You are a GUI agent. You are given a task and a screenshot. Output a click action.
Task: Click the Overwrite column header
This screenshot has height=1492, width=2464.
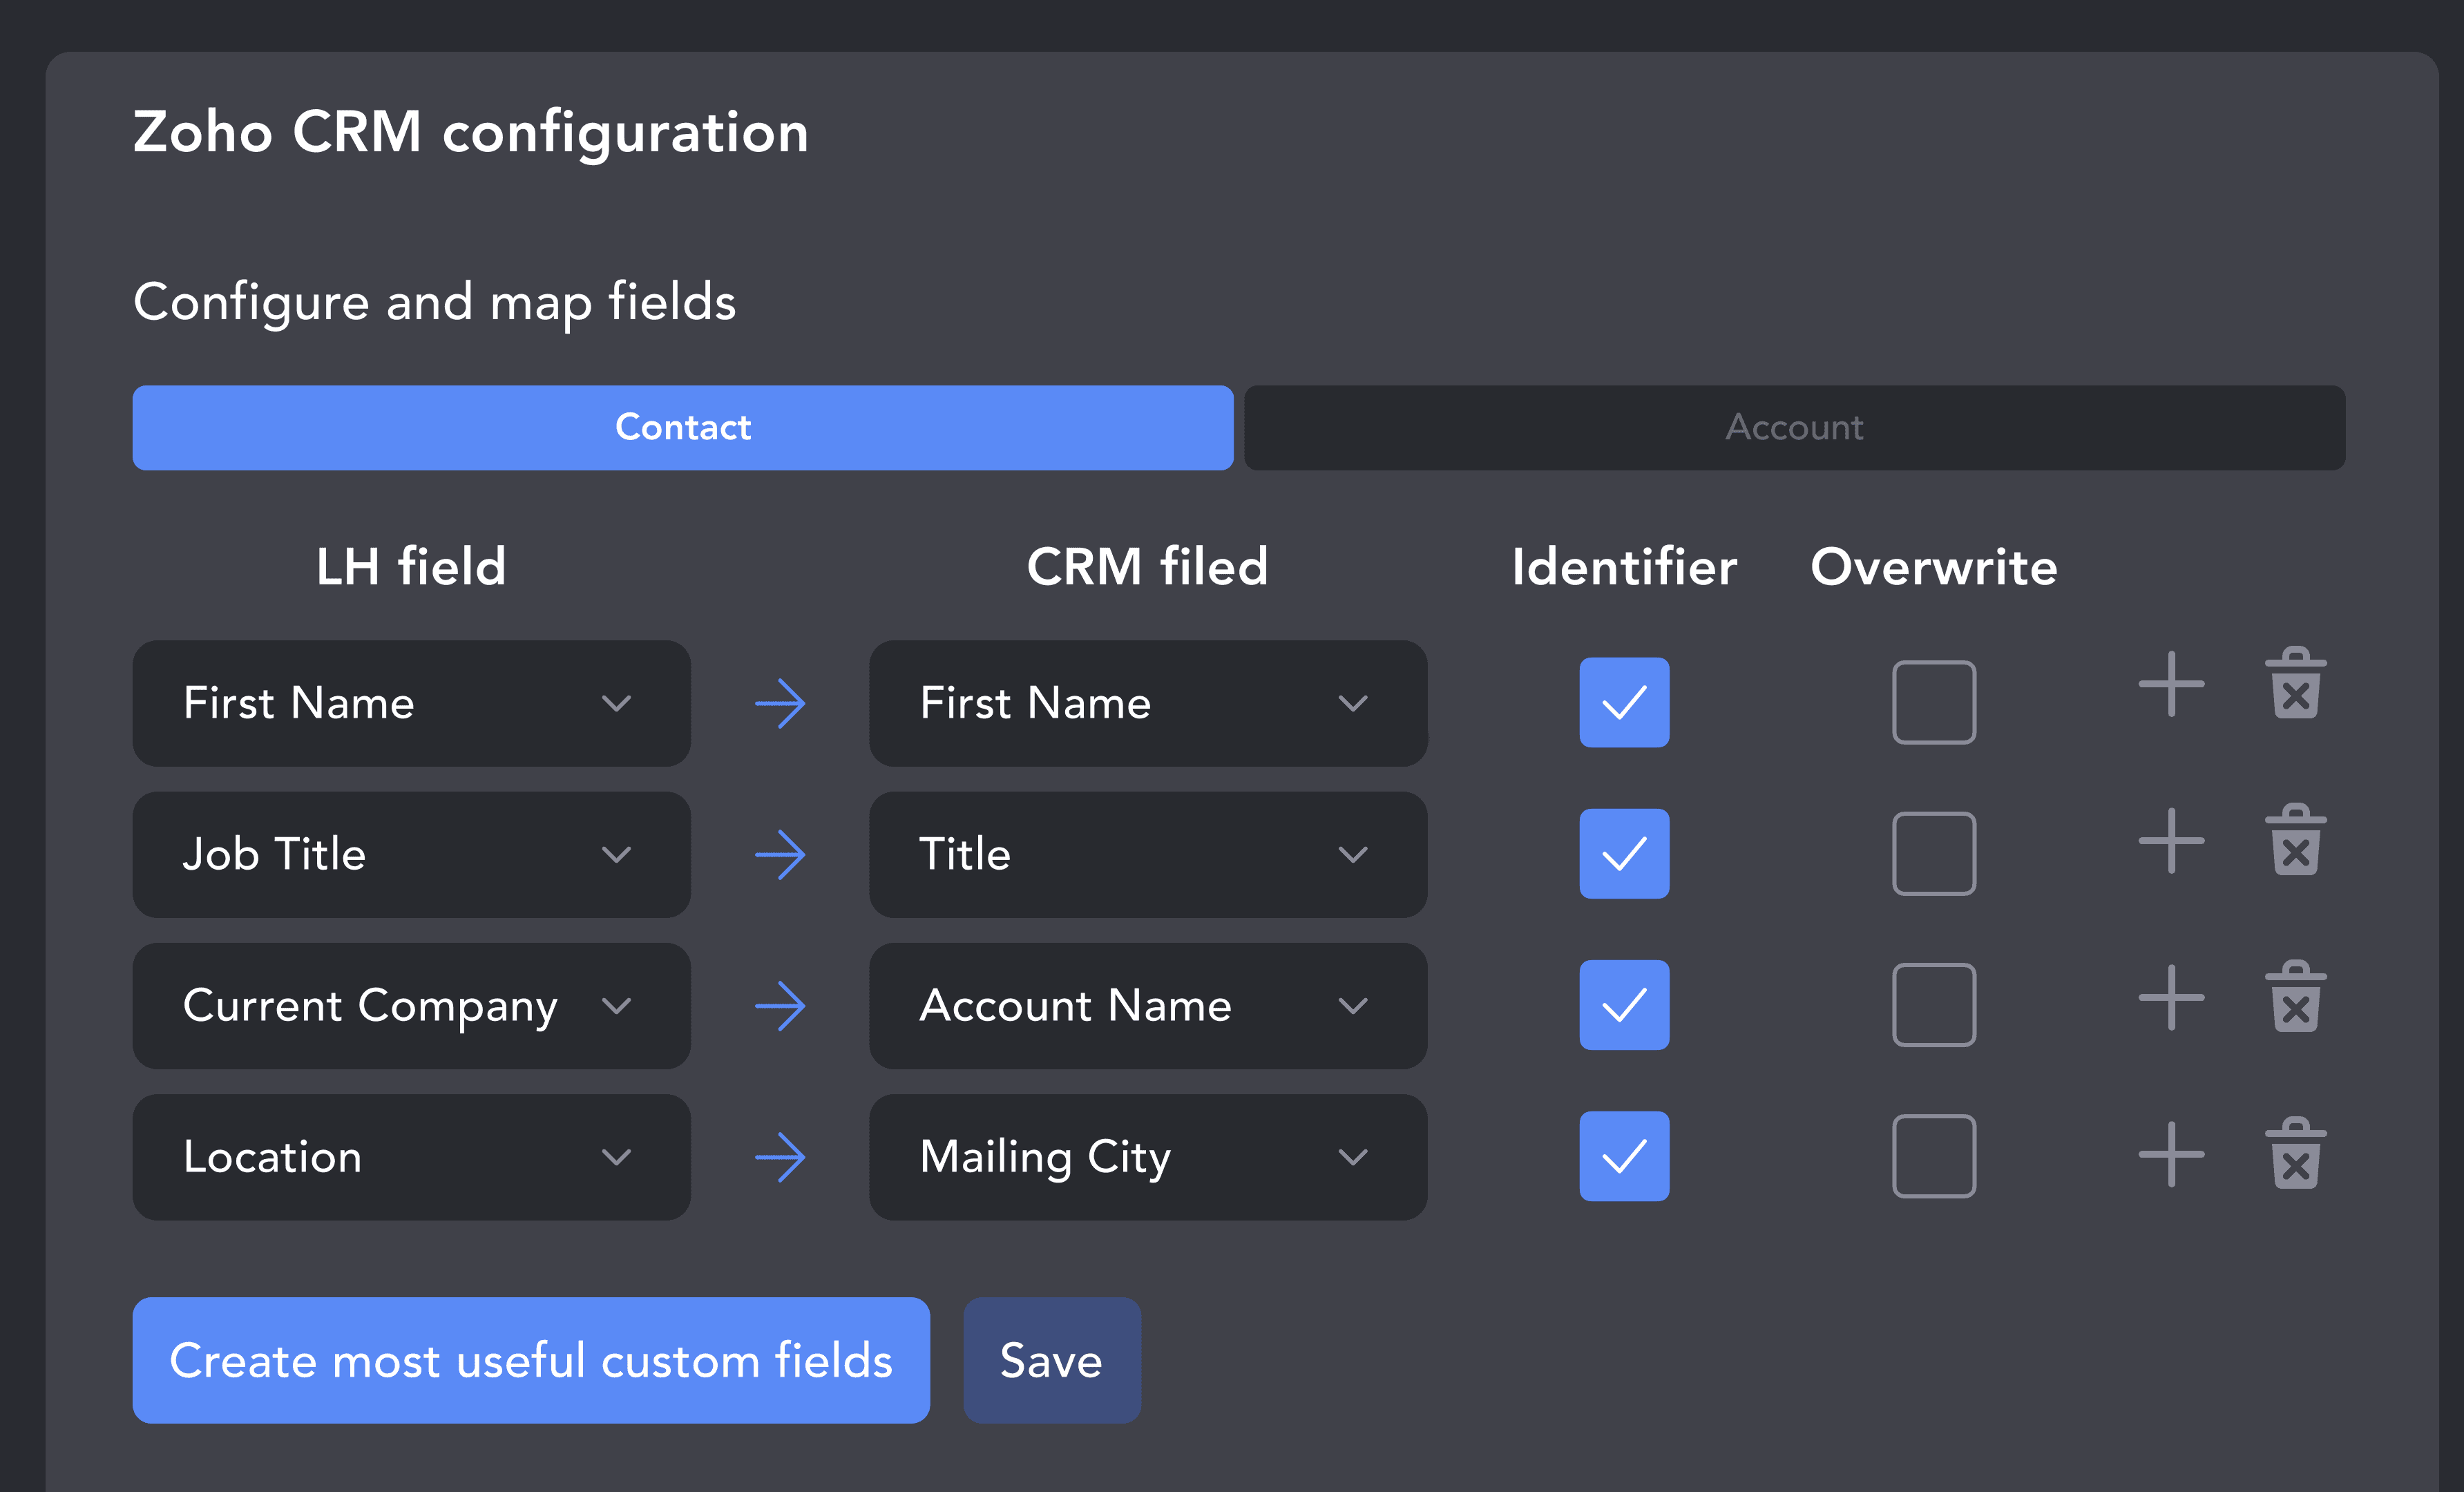[1934, 567]
